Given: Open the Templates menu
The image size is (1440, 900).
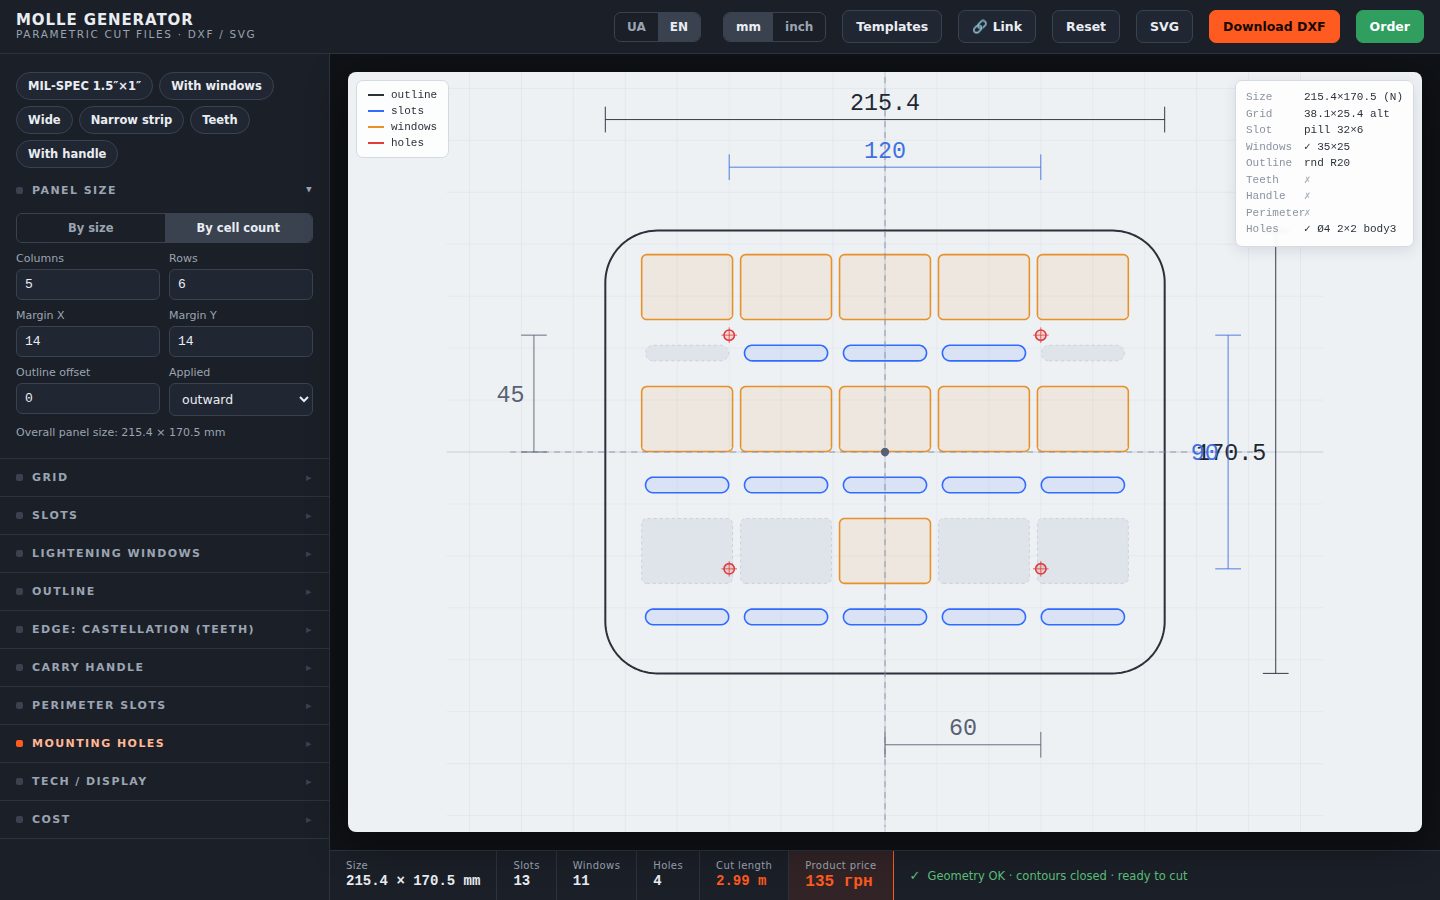Looking at the screenshot, I should [x=892, y=27].
